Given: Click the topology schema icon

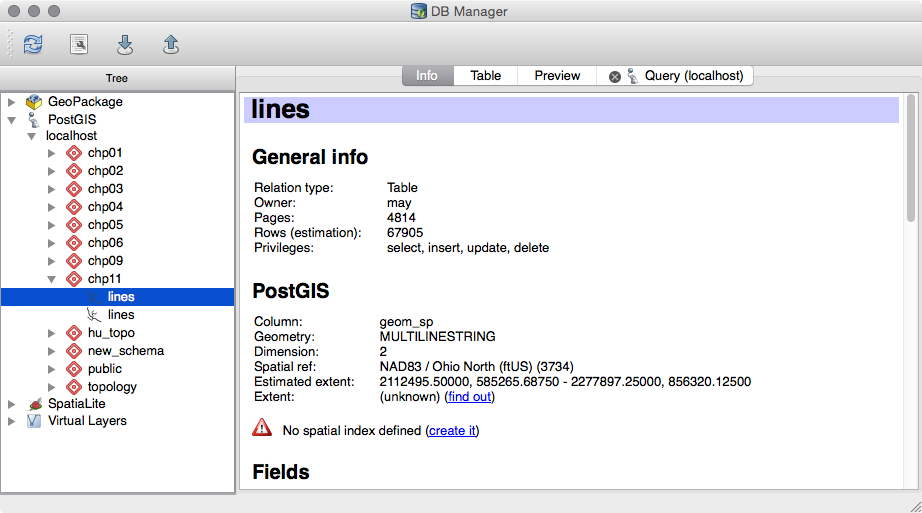Looking at the screenshot, I should [74, 387].
